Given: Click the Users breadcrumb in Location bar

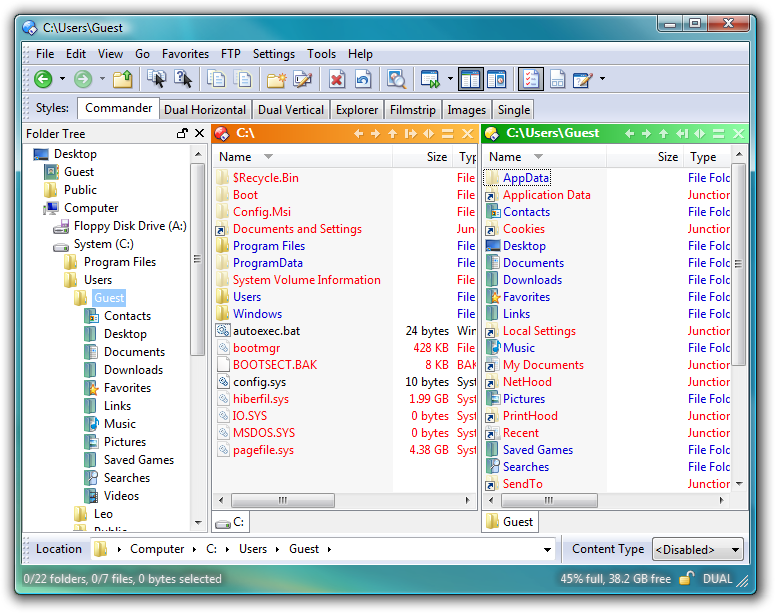Looking at the screenshot, I should (x=253, y=549).
